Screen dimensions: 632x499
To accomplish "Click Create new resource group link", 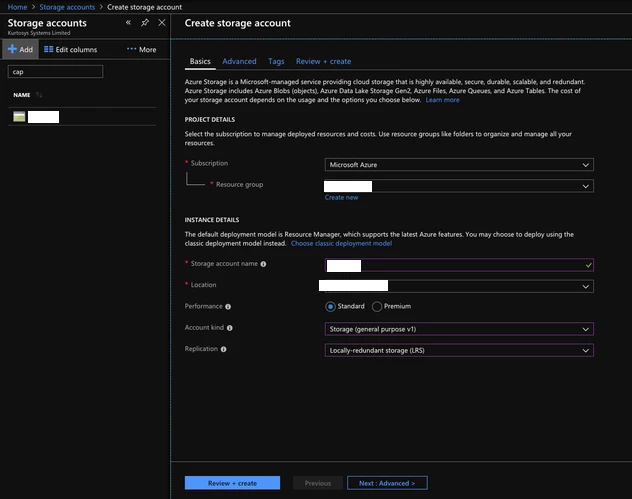I will point(341,198).
